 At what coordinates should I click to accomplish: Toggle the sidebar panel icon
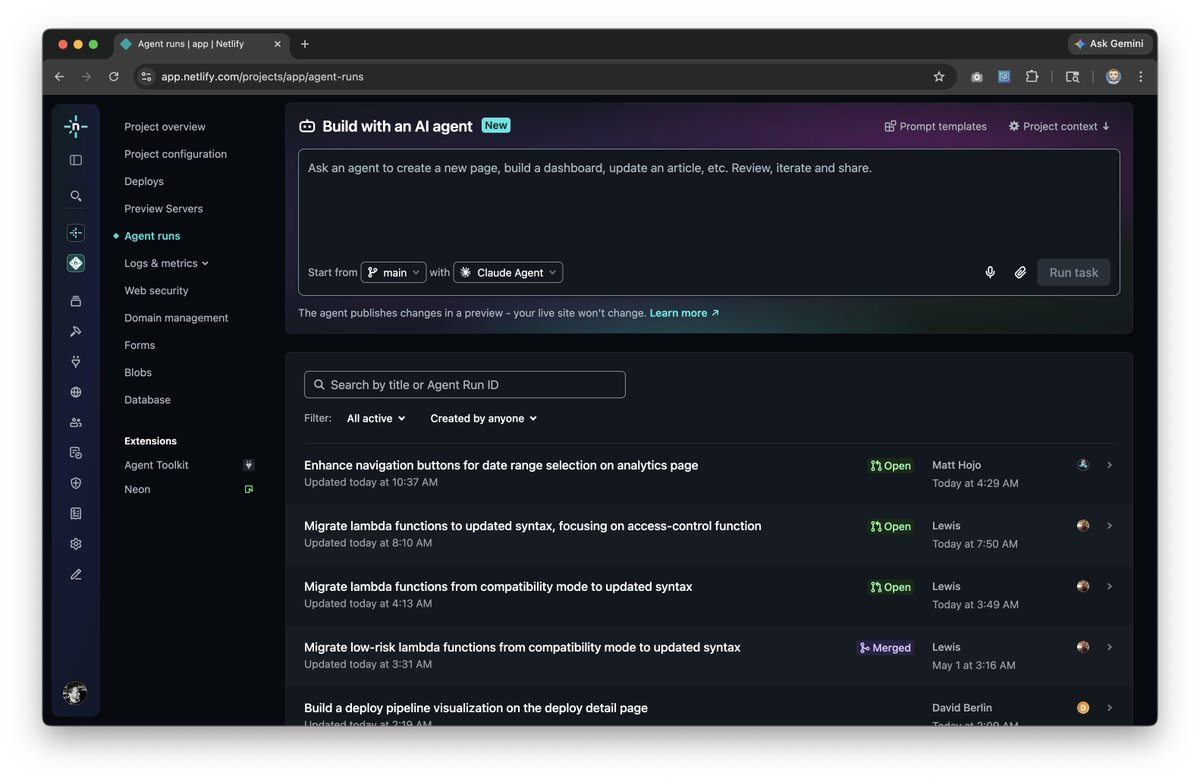tap(76, 160)
